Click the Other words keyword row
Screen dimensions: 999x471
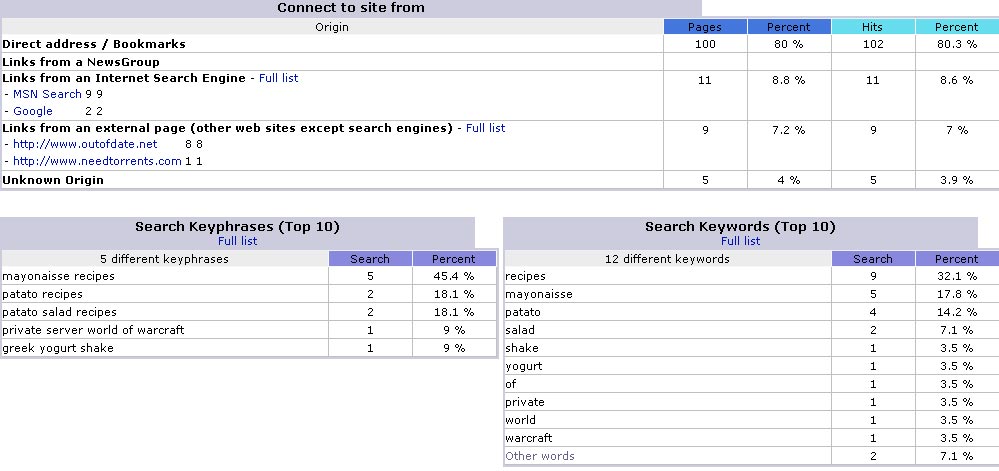[751, 456]
